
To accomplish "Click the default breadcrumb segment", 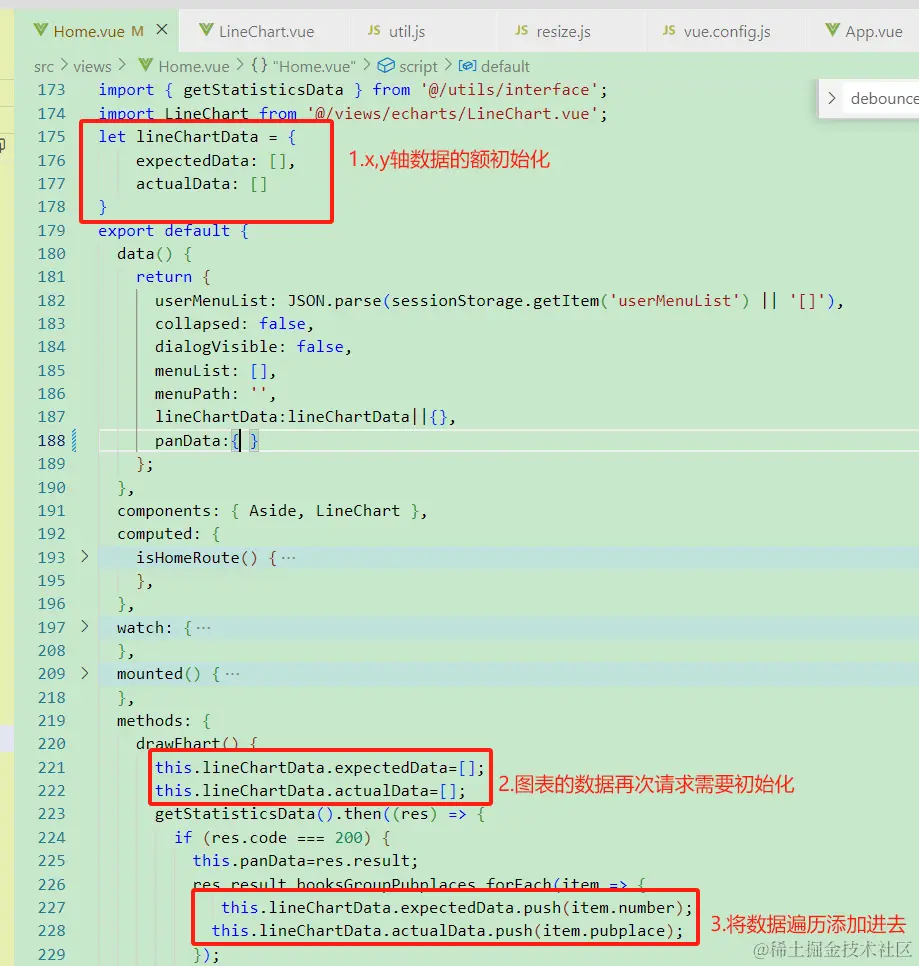I will [505, 67].
